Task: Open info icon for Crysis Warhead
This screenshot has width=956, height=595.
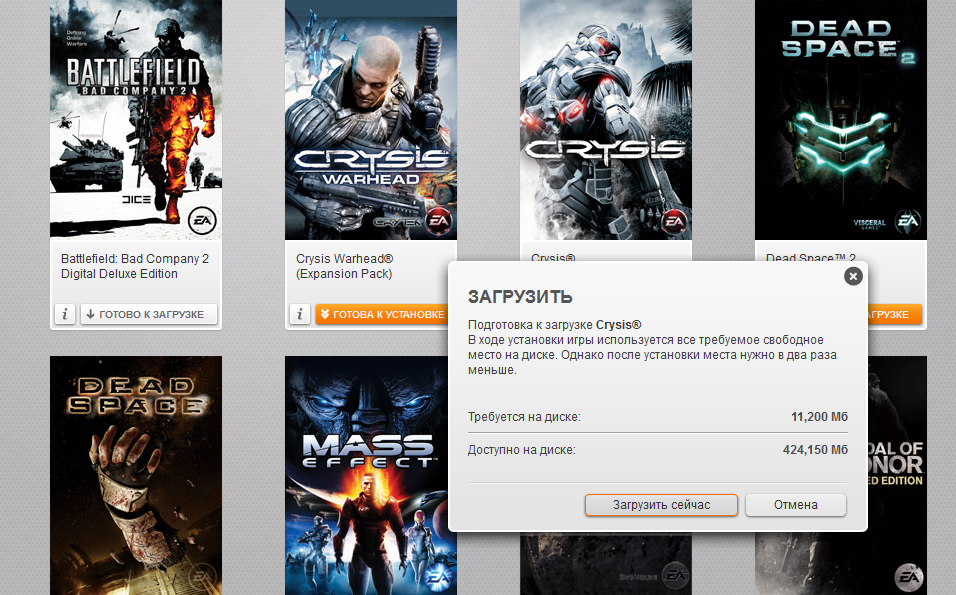Action: (300, 314)
